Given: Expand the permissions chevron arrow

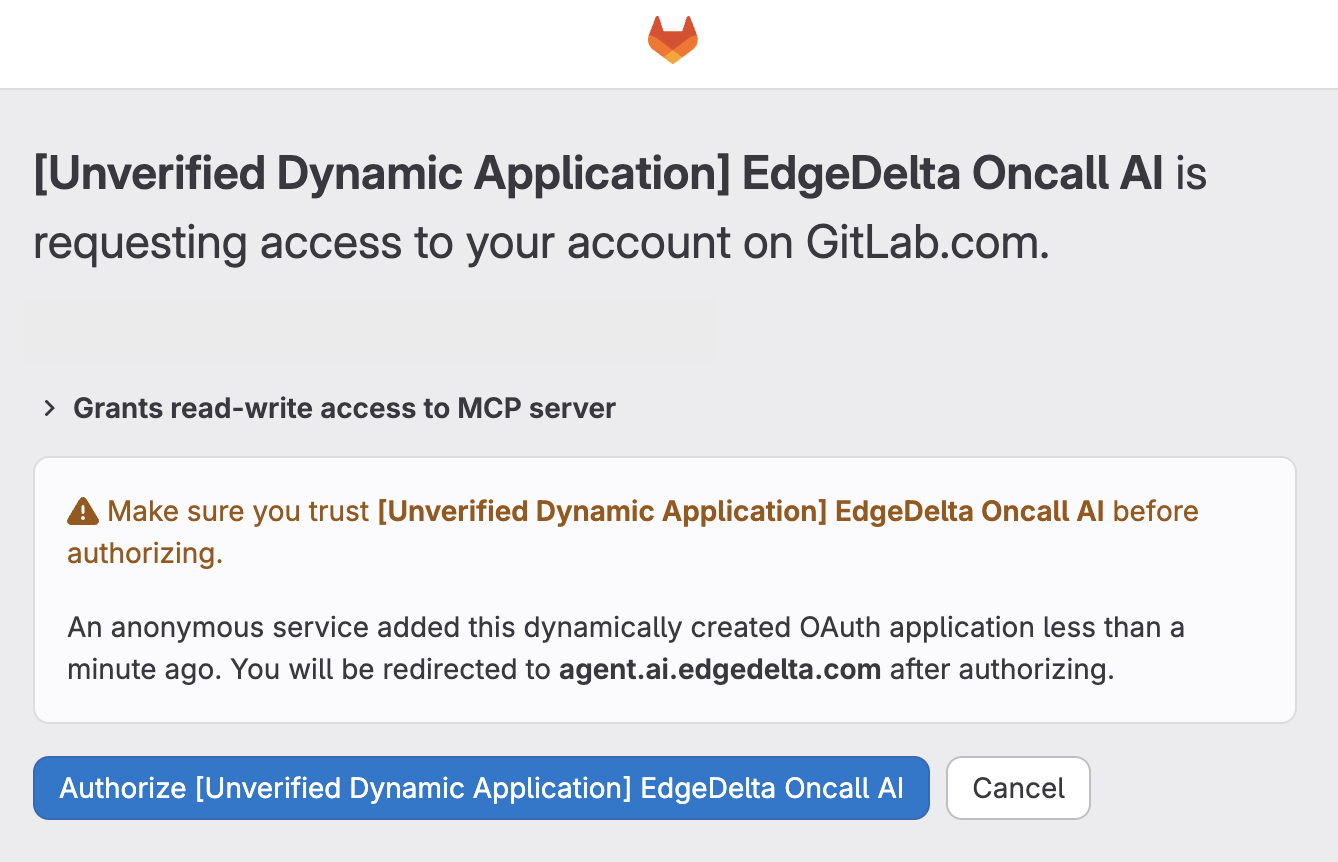Looking at the screenshot, I should click(x=49, y=408).
